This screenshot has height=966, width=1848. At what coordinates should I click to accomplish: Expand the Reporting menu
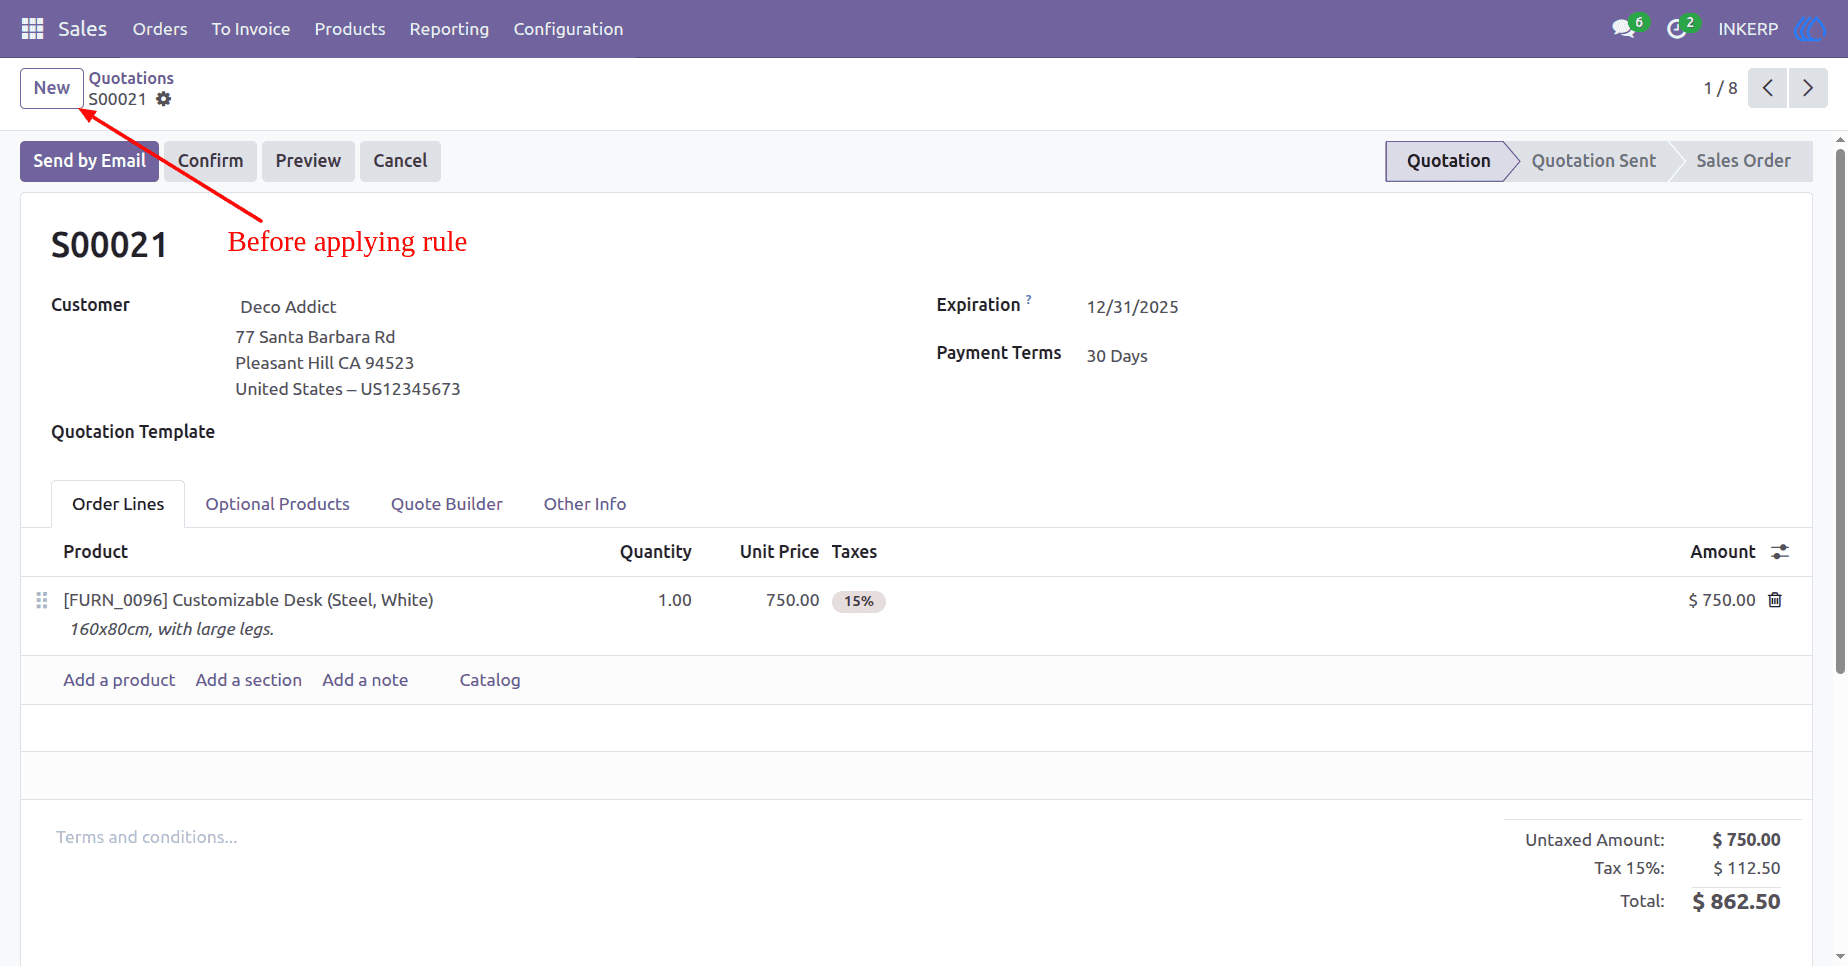[449, 29]
